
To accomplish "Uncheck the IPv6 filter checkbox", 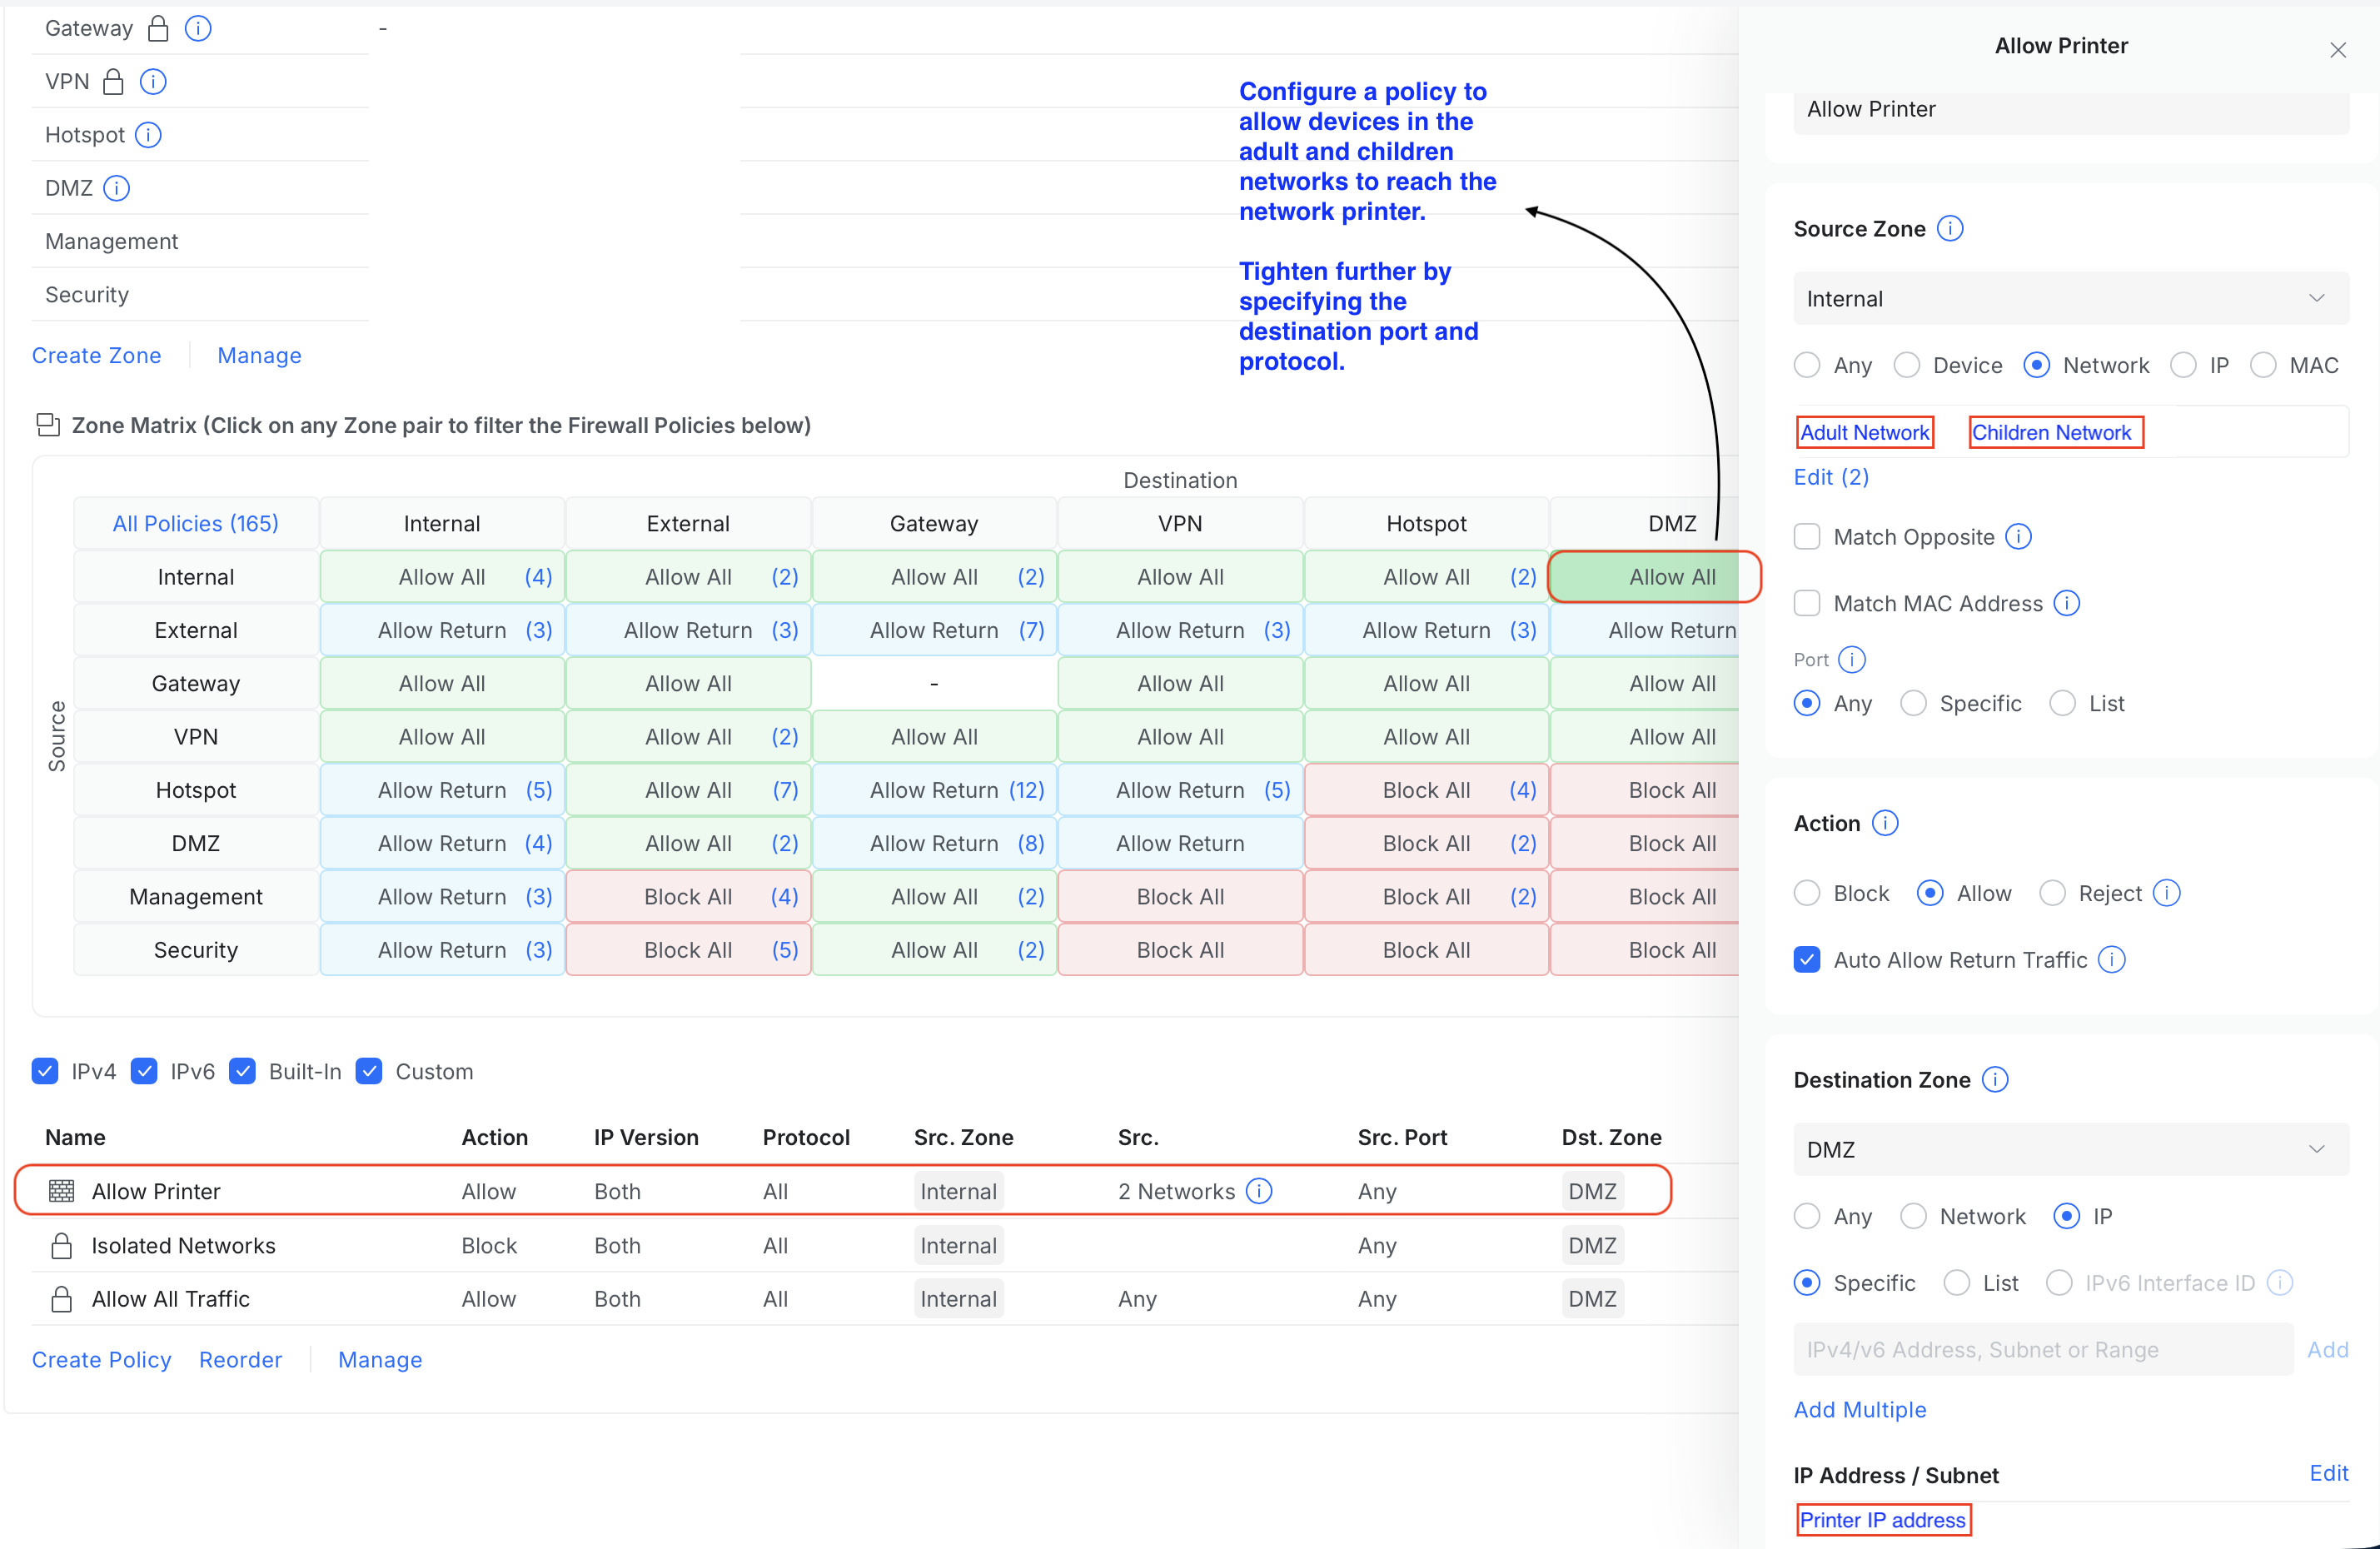I will (x=145, y=1071).
